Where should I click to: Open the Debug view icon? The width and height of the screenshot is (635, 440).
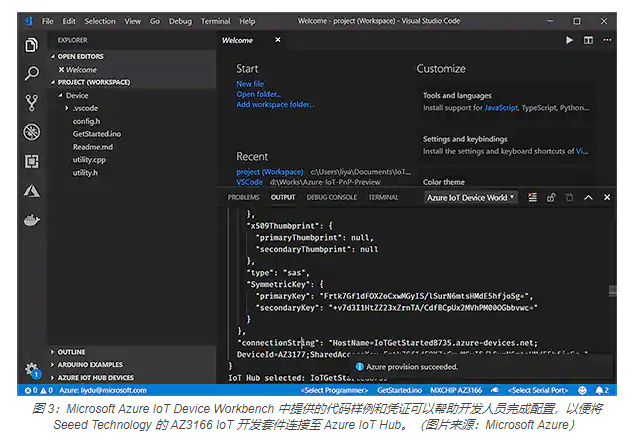[x=32, y=132]
